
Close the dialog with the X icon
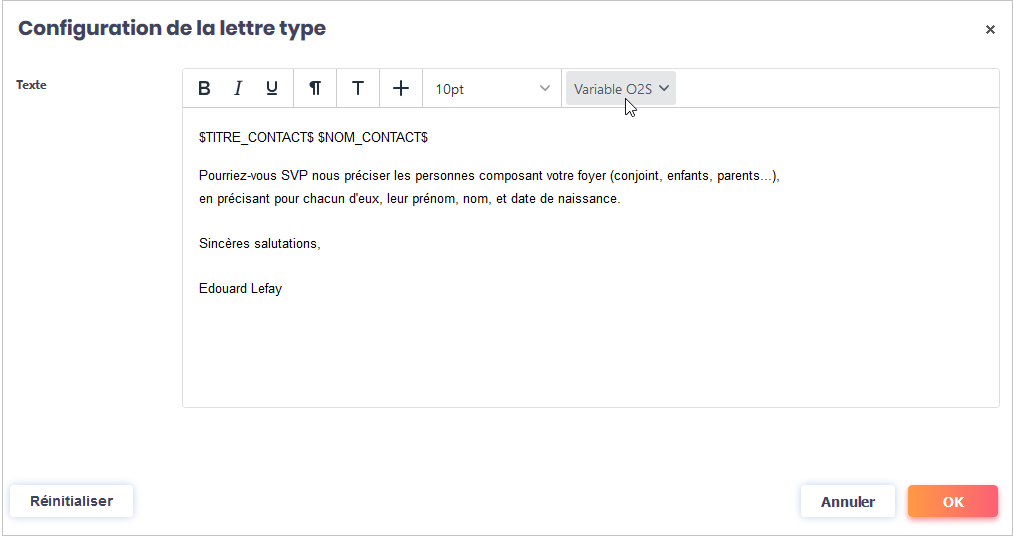pyautogui.click(x=990, y=30)
